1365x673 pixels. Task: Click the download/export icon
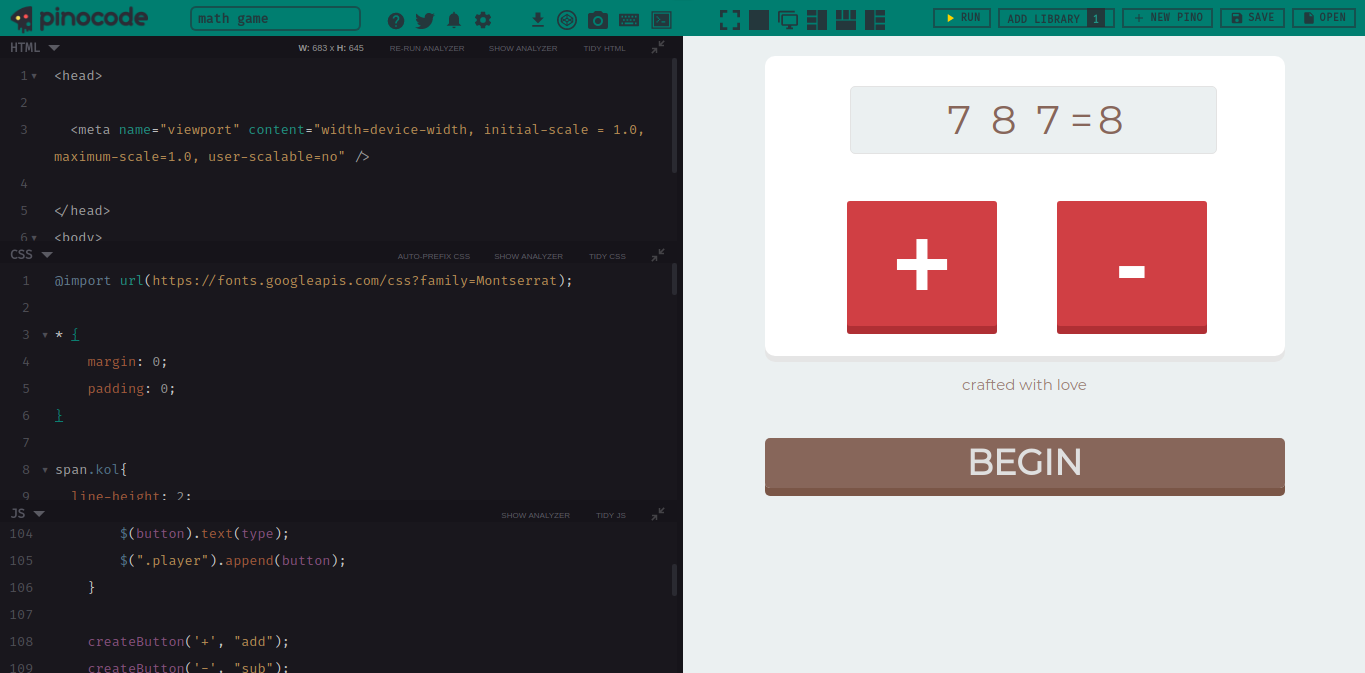click(x=538, y=19)
